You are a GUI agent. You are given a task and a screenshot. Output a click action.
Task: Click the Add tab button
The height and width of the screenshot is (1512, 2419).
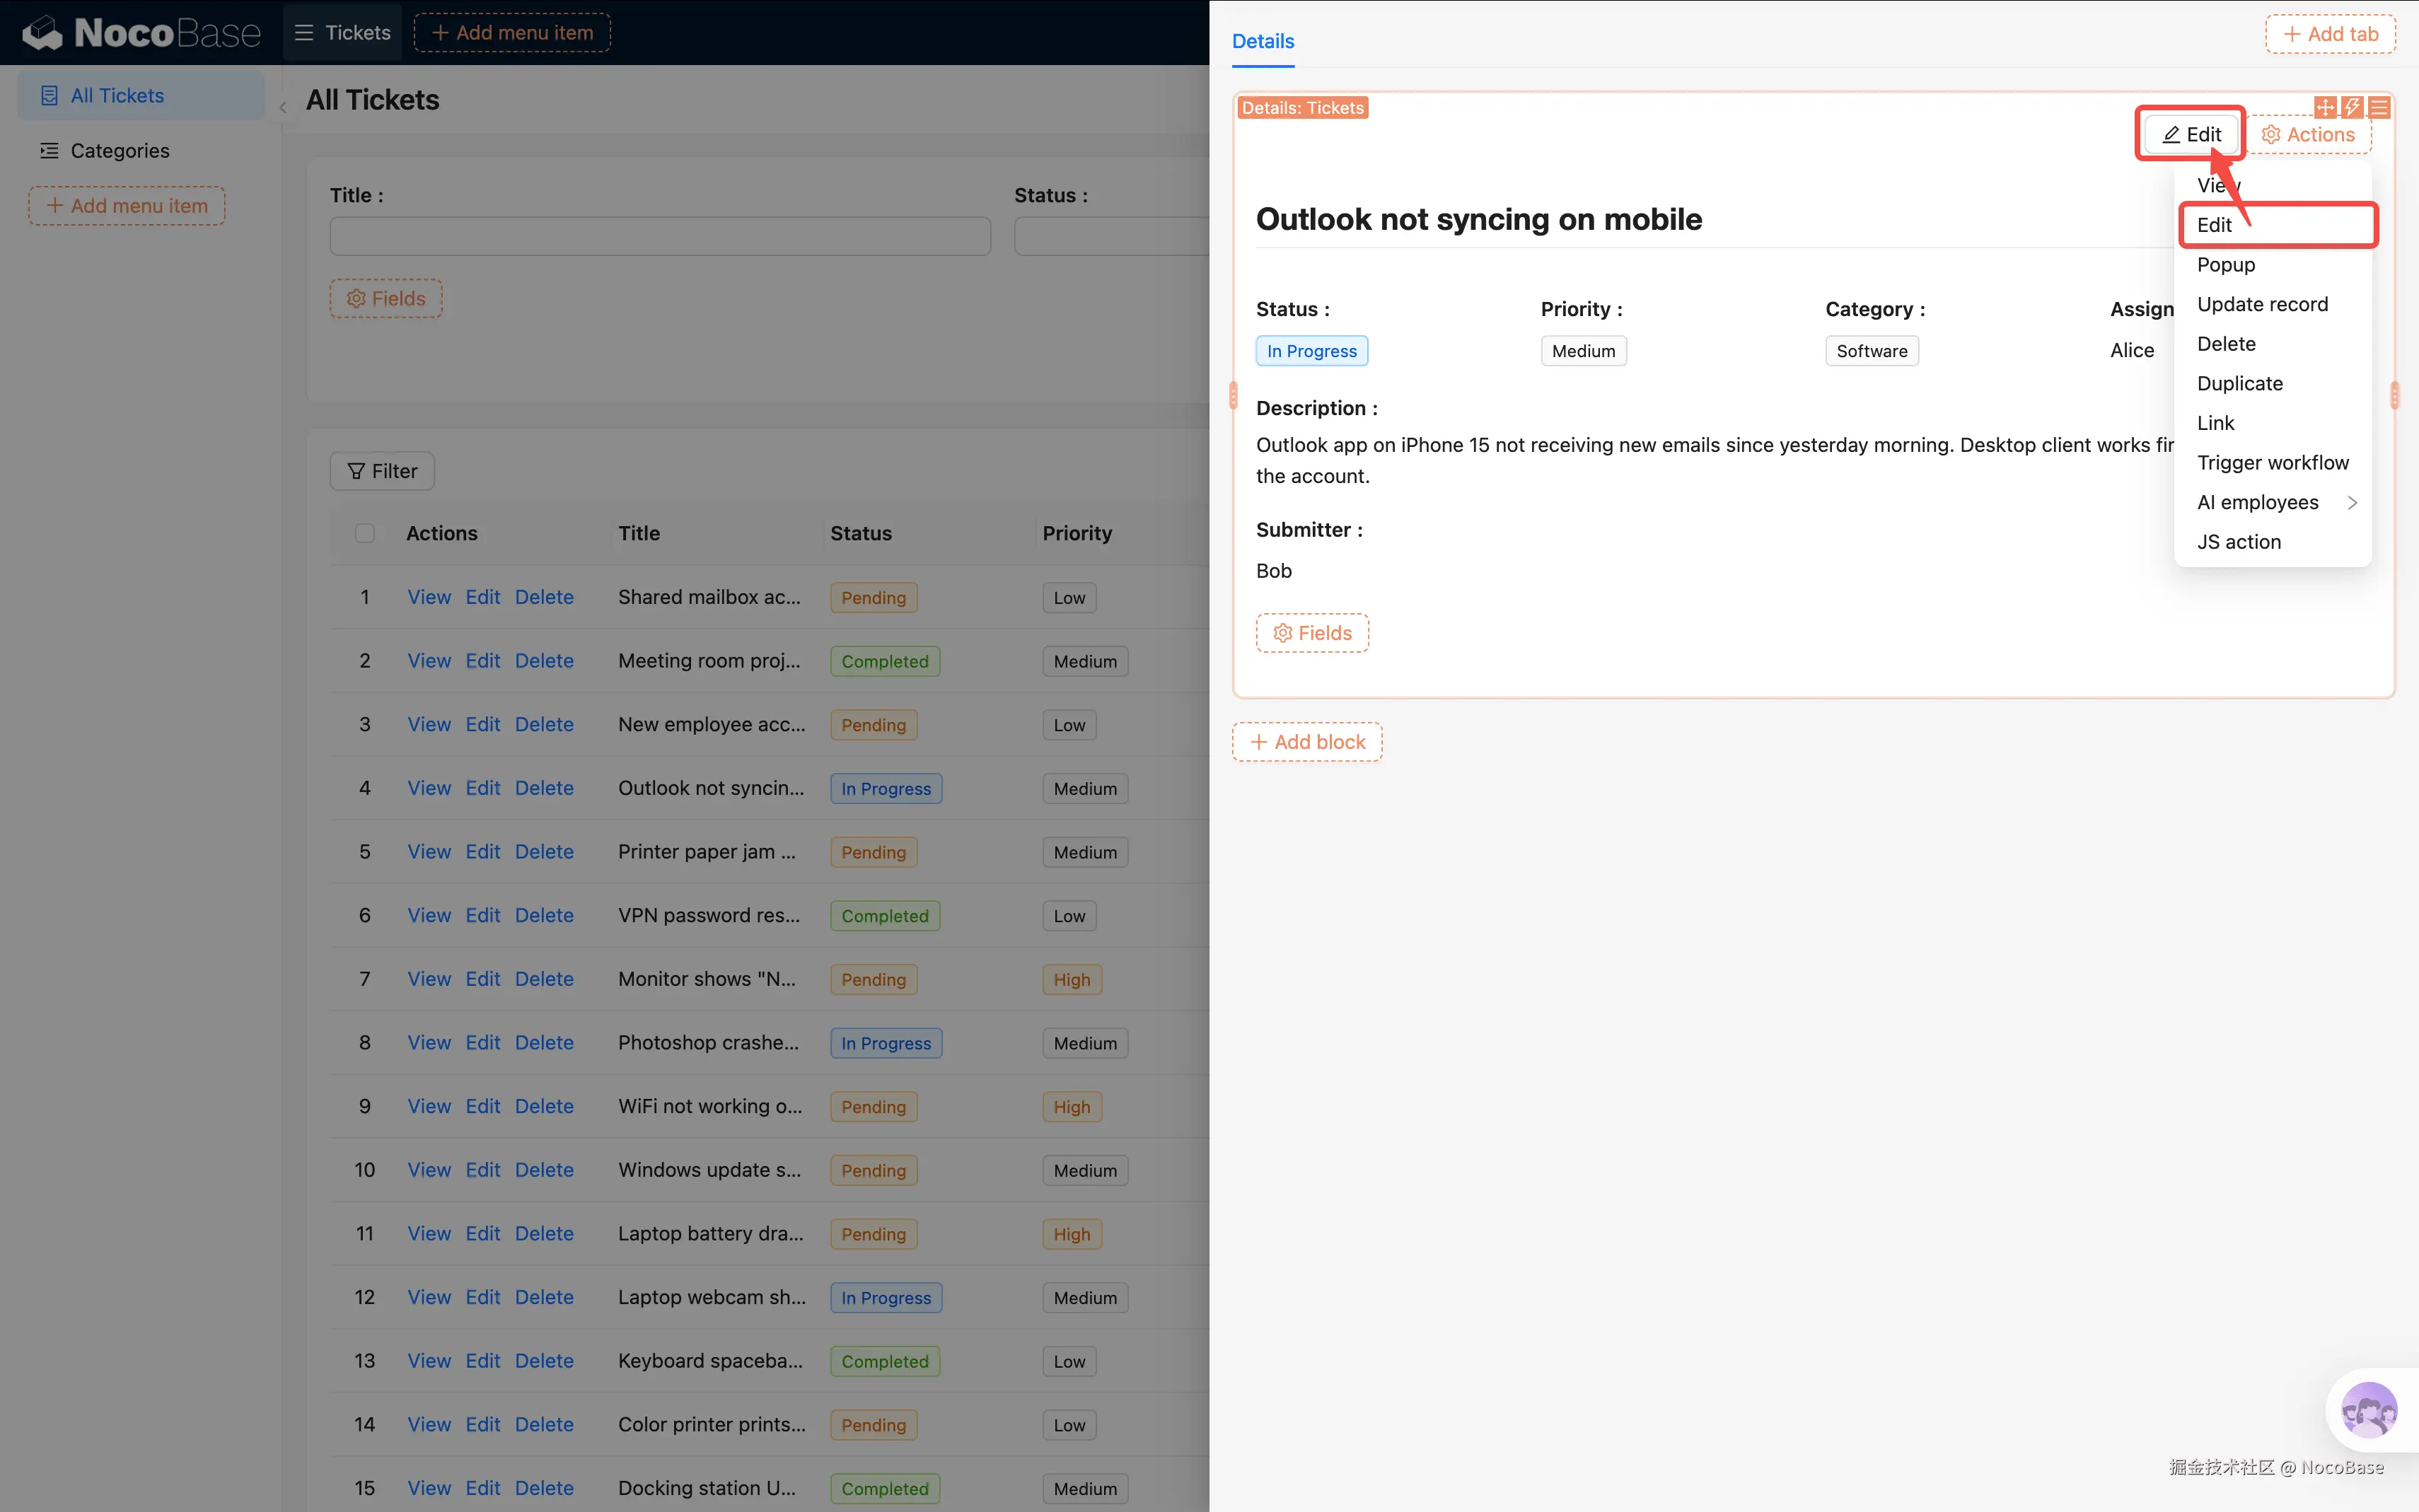pyautogui.click(x=2330, y=34)
